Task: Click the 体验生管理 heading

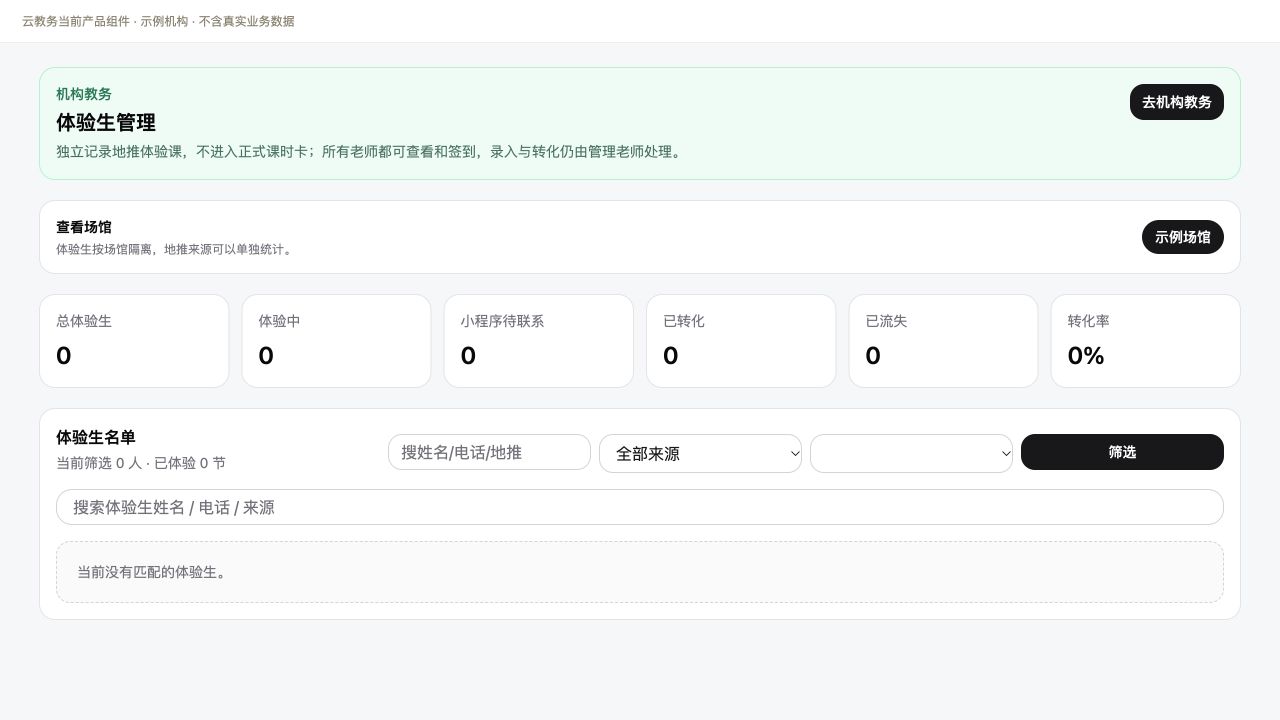Action: point(106,122)
